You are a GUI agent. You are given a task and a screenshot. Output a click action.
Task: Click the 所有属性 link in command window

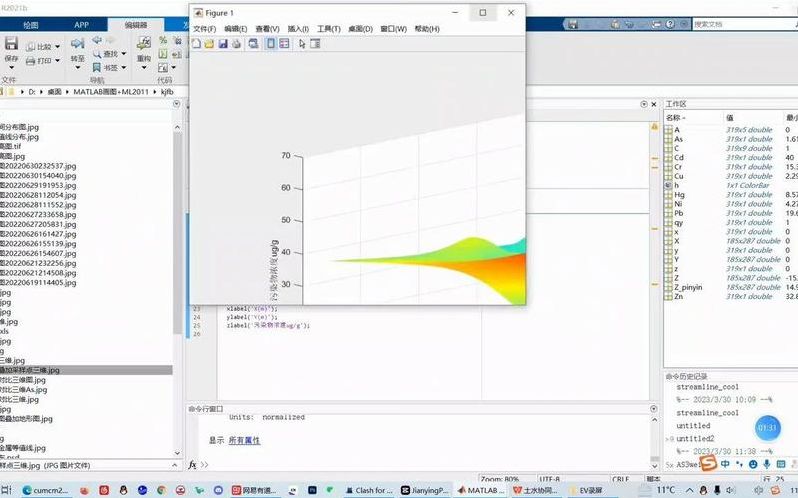pos(244,440)
